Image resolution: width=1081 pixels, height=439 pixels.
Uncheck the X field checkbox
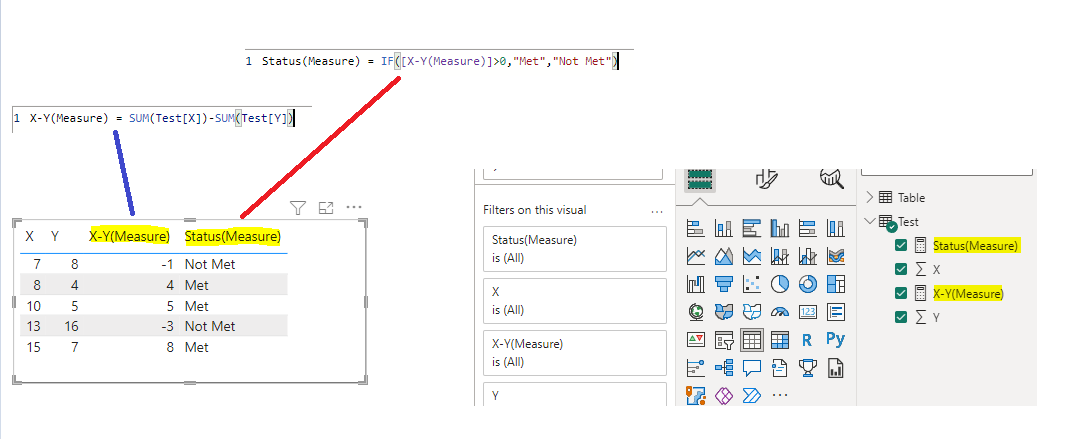click(900, 269)
